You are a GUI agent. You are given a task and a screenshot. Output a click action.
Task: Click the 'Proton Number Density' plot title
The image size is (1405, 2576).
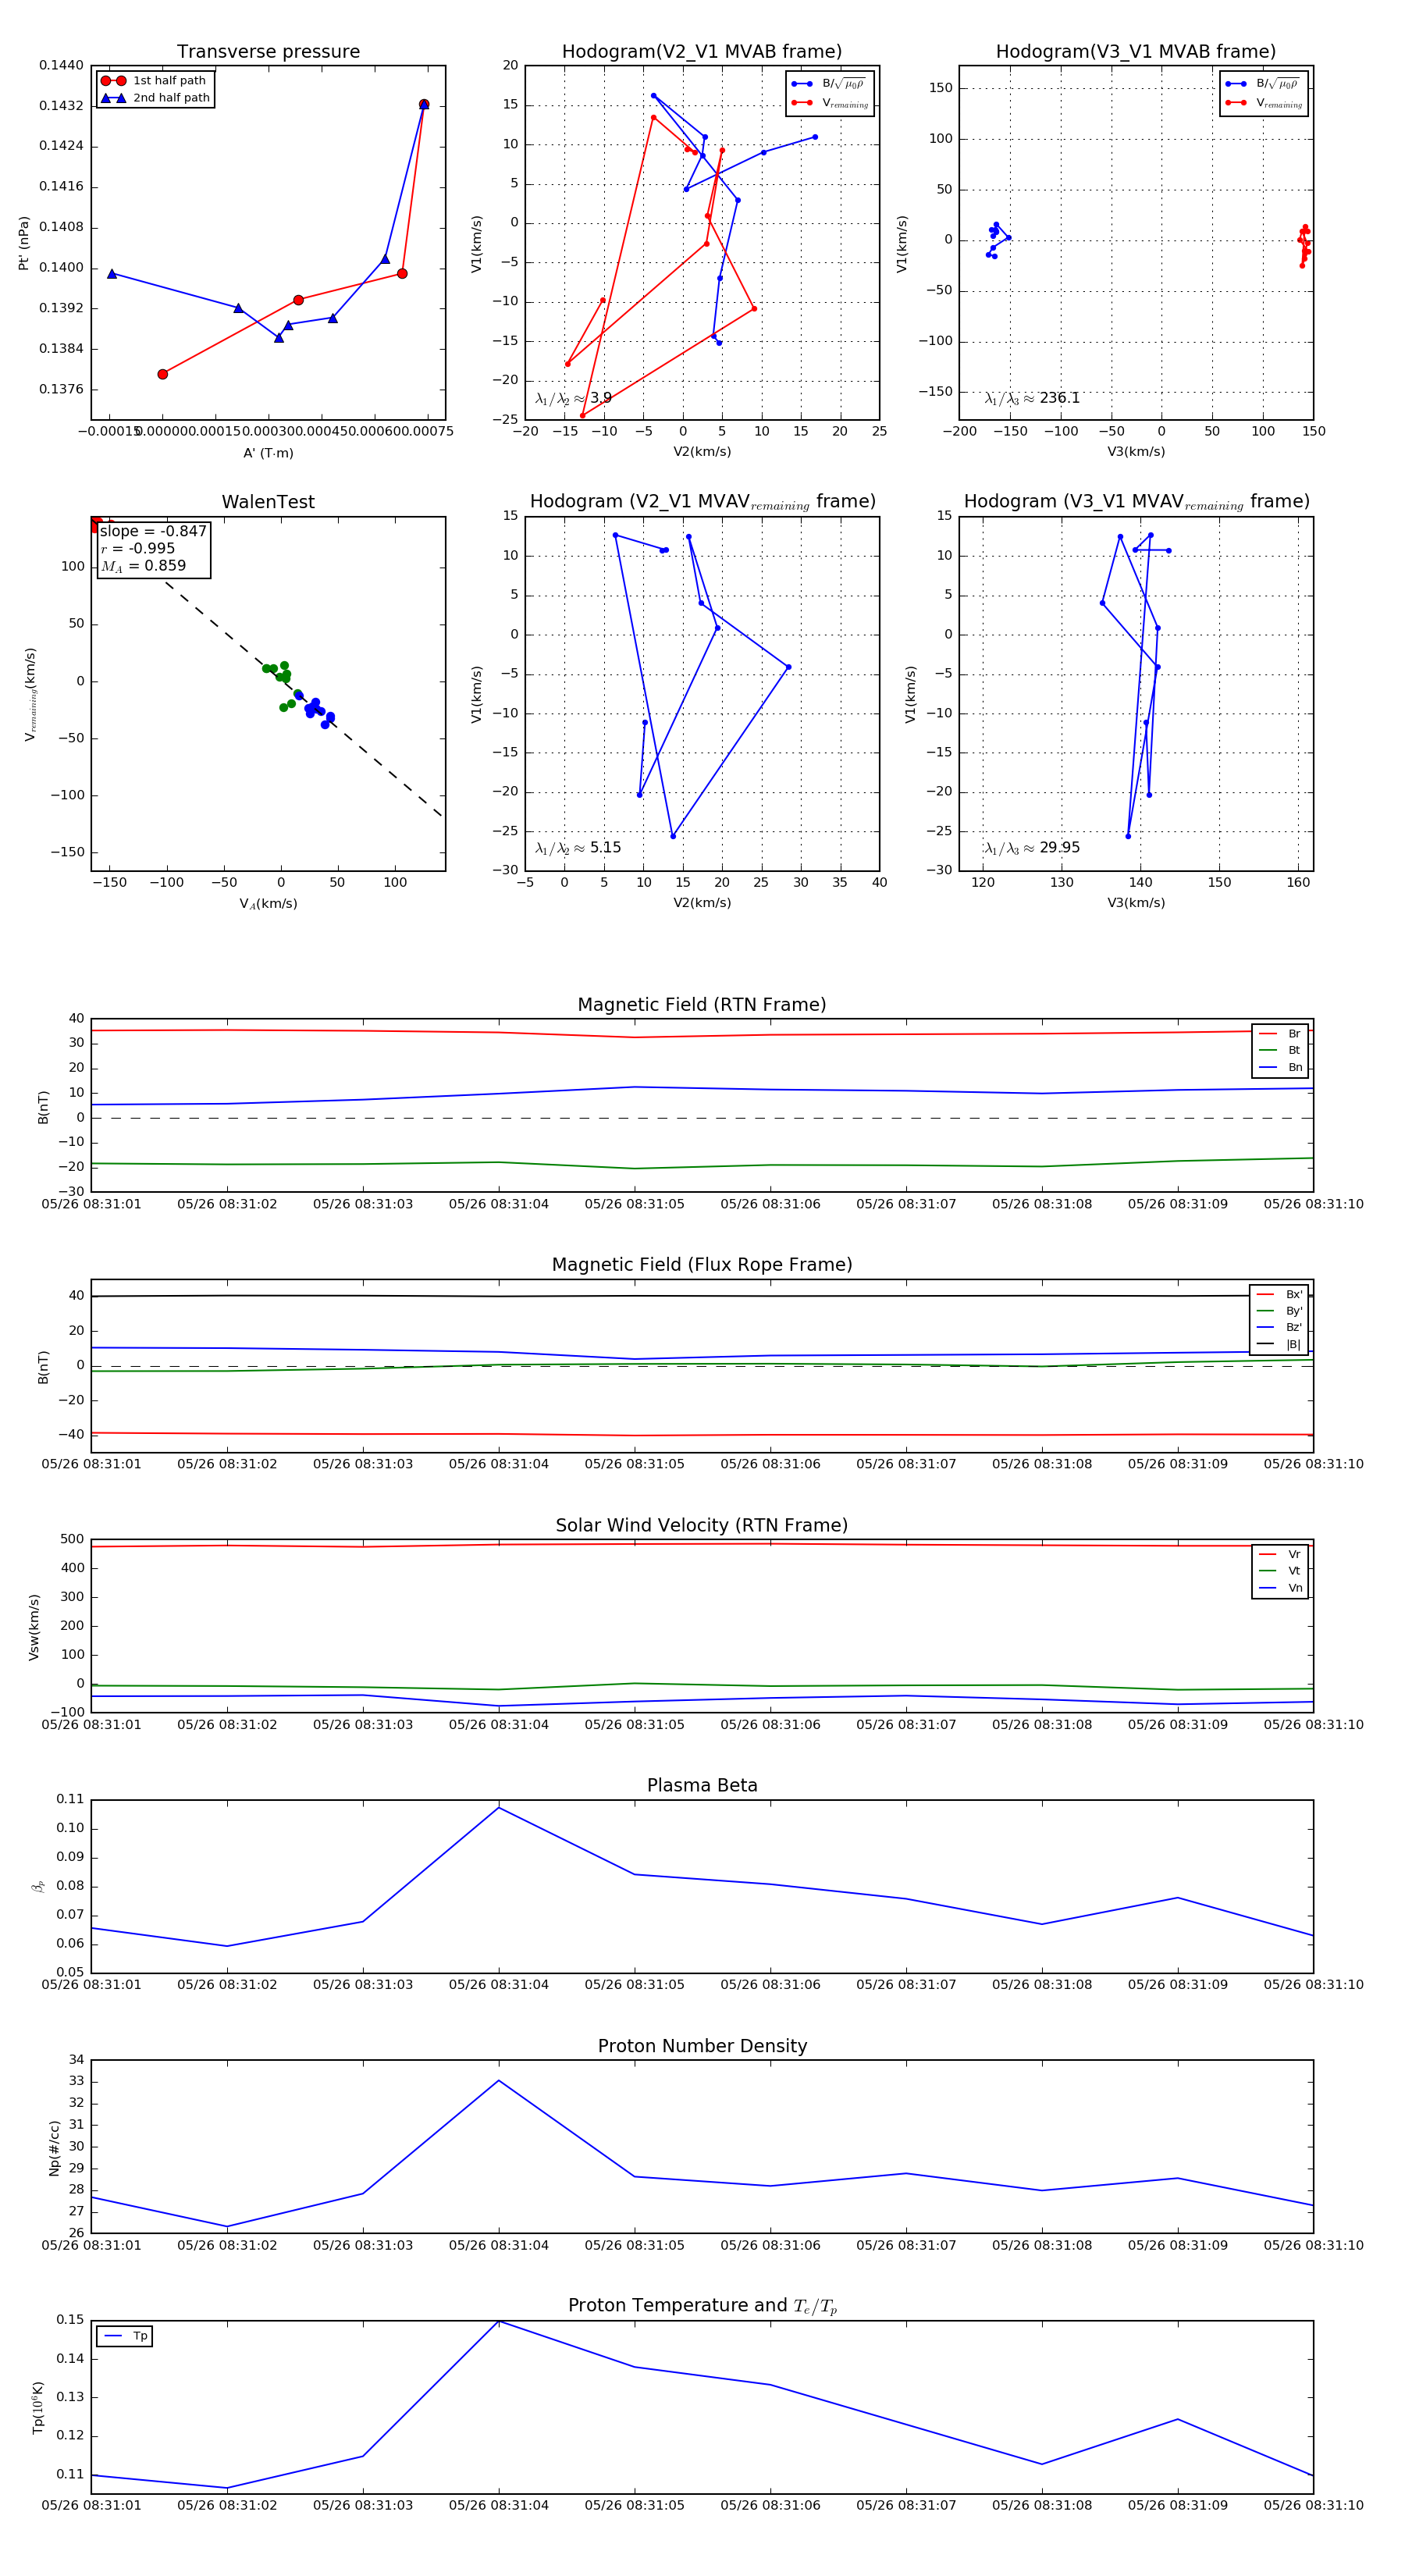(702, 2046)
